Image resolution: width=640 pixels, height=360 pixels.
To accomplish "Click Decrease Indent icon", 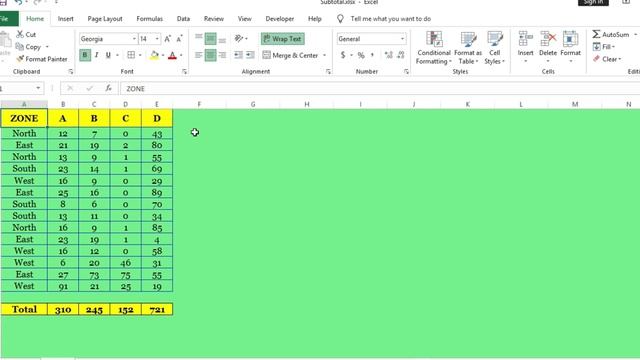I will [x=238, y=55].
